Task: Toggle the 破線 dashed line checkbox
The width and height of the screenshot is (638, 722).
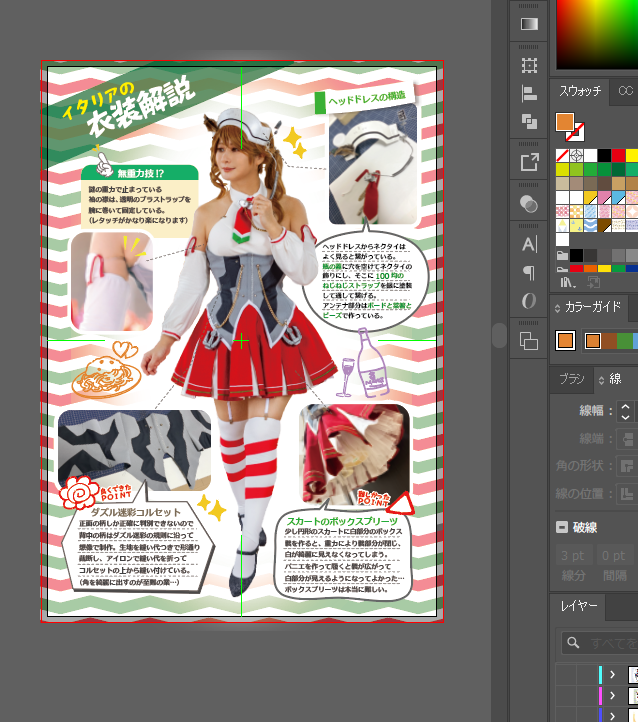Action: (562, 527)
